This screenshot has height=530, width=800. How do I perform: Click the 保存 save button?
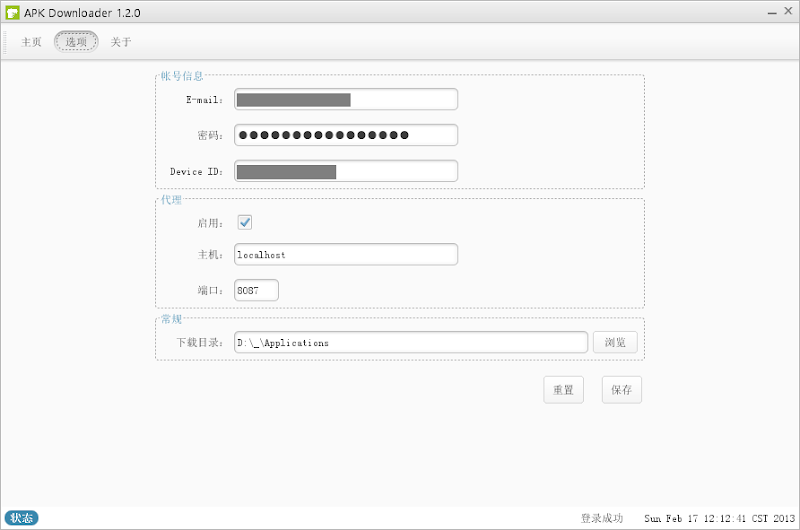[x=621, y=390]
